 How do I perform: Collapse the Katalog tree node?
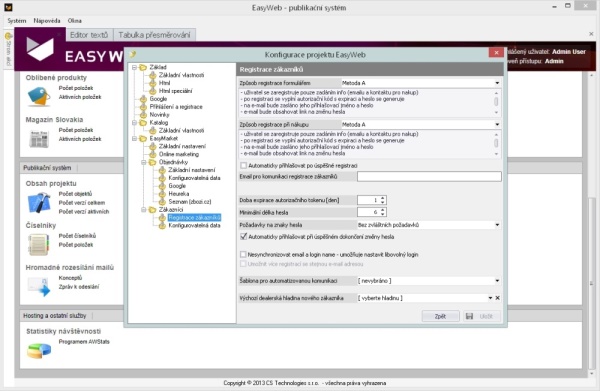134,123
